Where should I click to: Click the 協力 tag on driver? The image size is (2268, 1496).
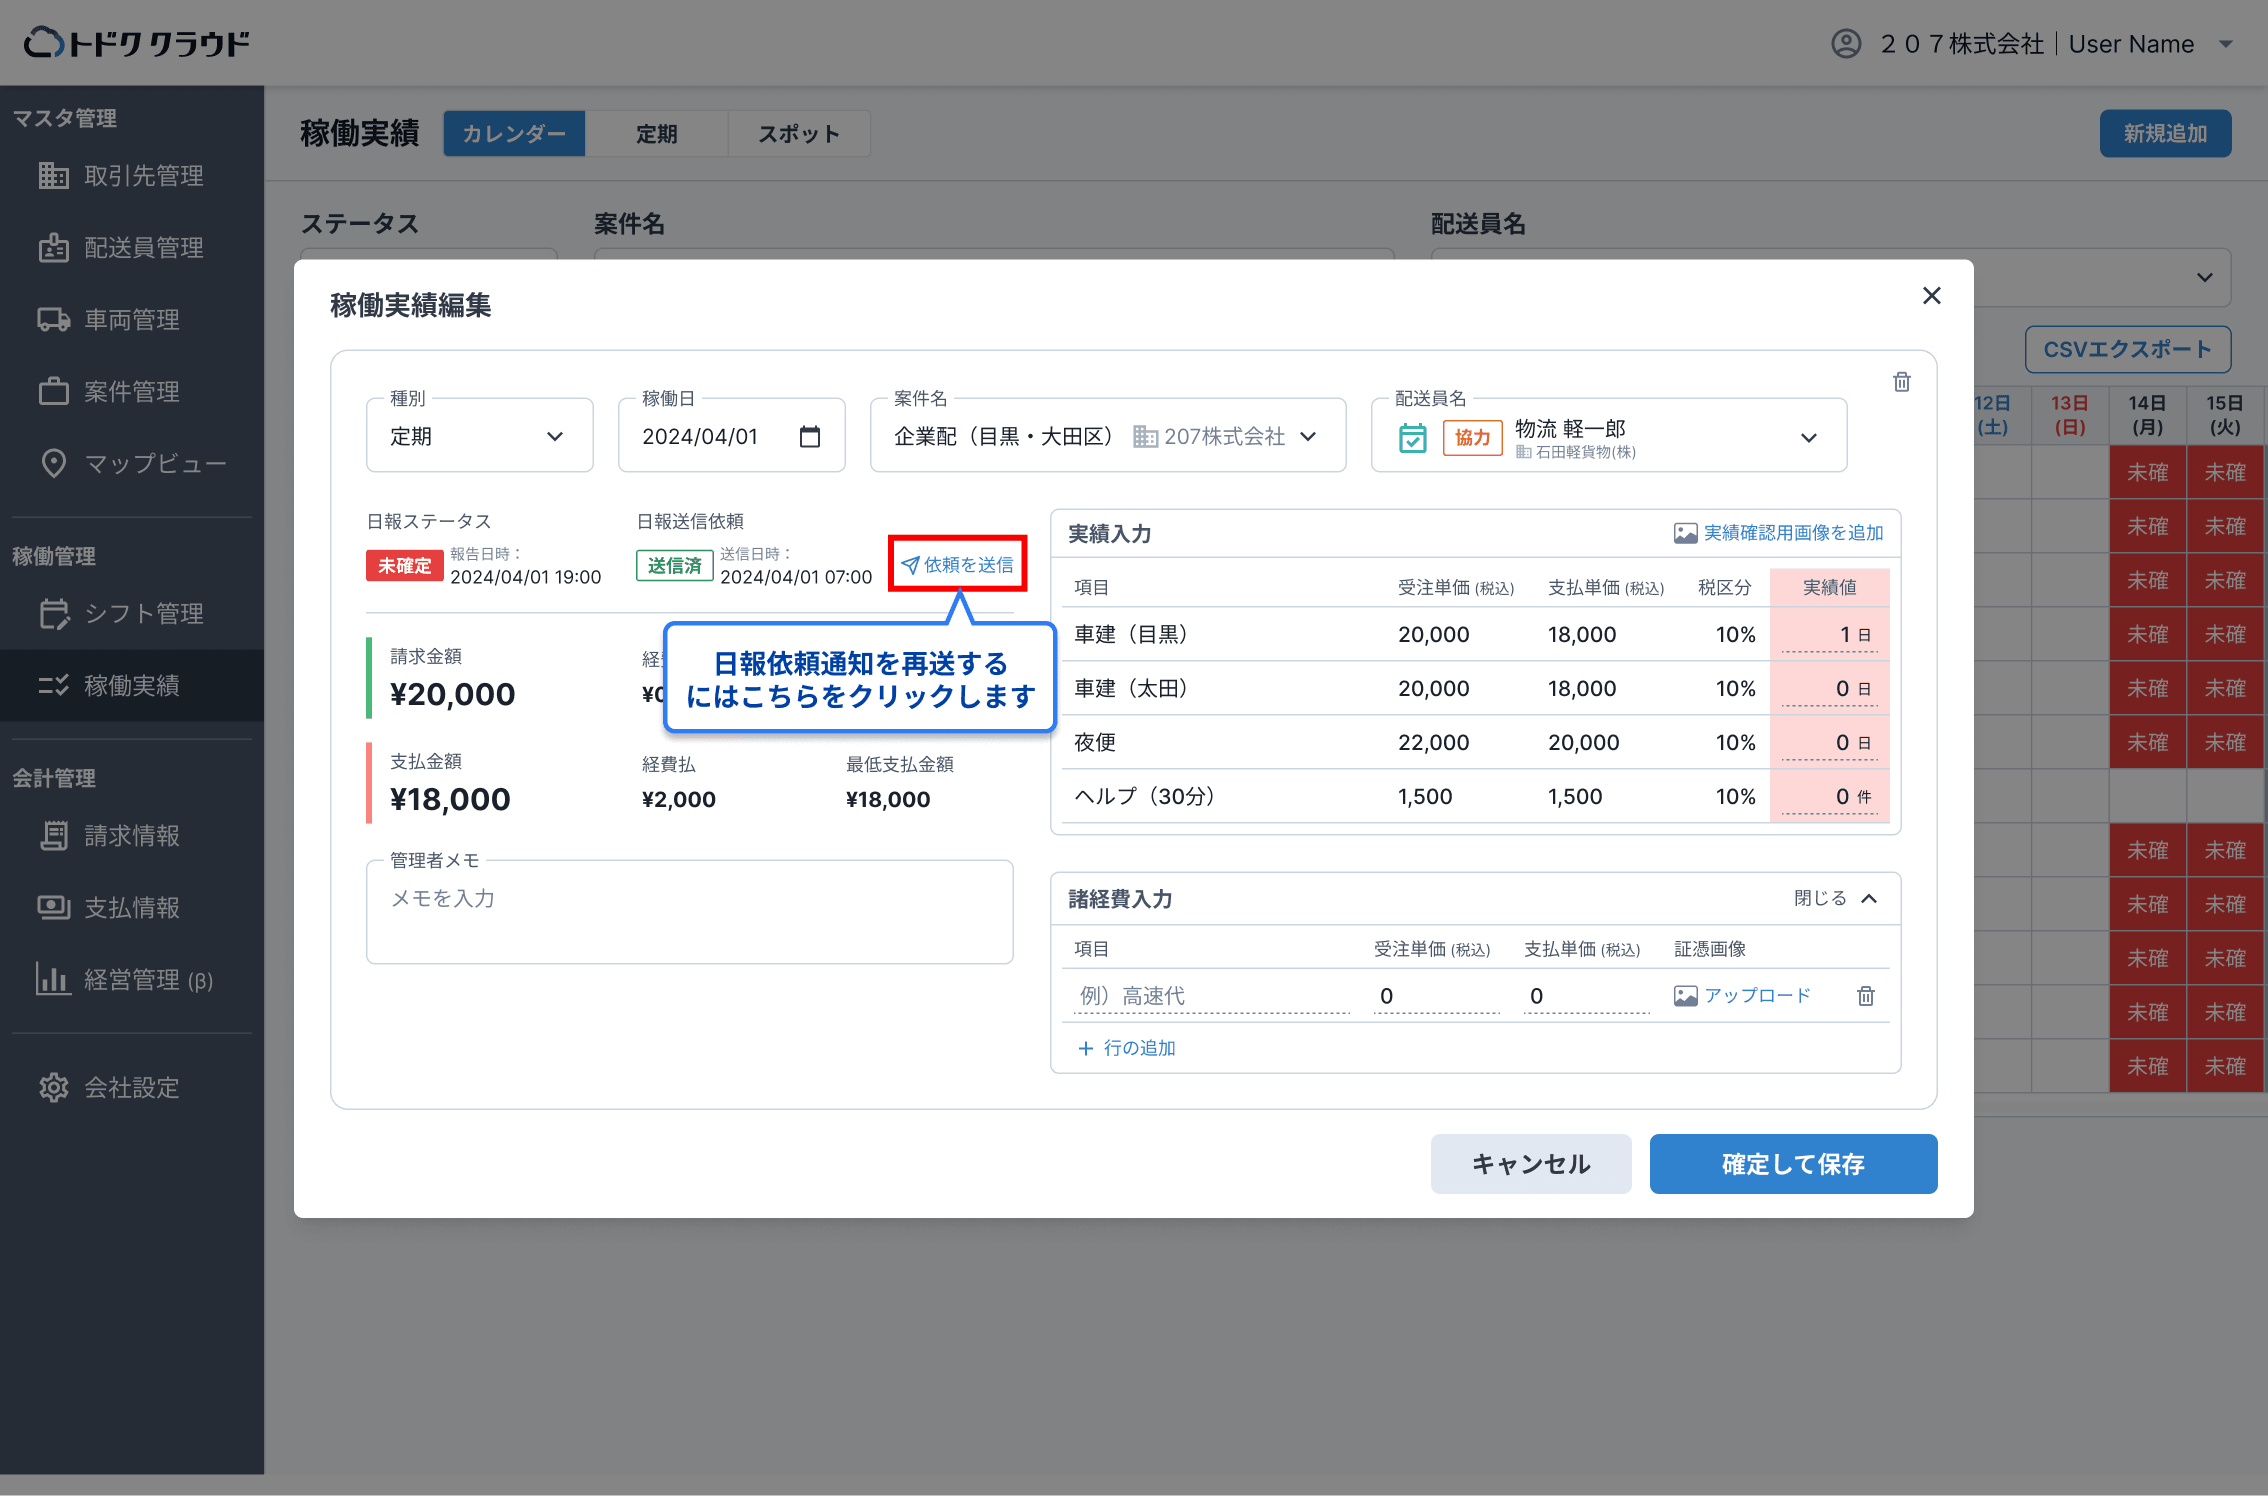pos(1473,438)
